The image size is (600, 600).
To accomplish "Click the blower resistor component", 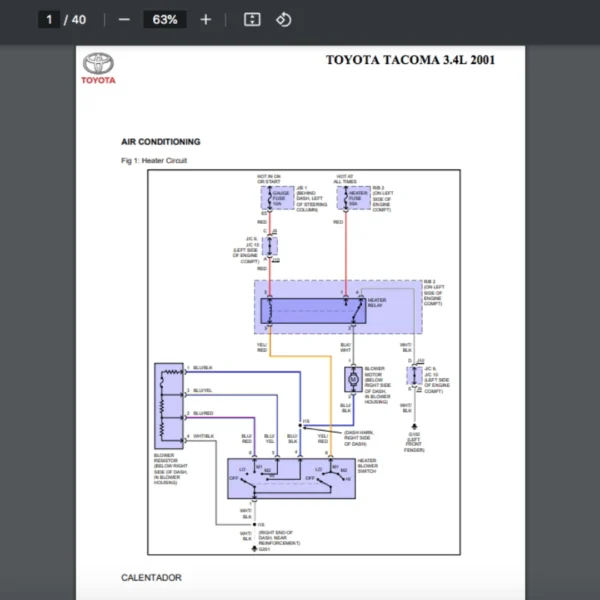I will (170, 405).
